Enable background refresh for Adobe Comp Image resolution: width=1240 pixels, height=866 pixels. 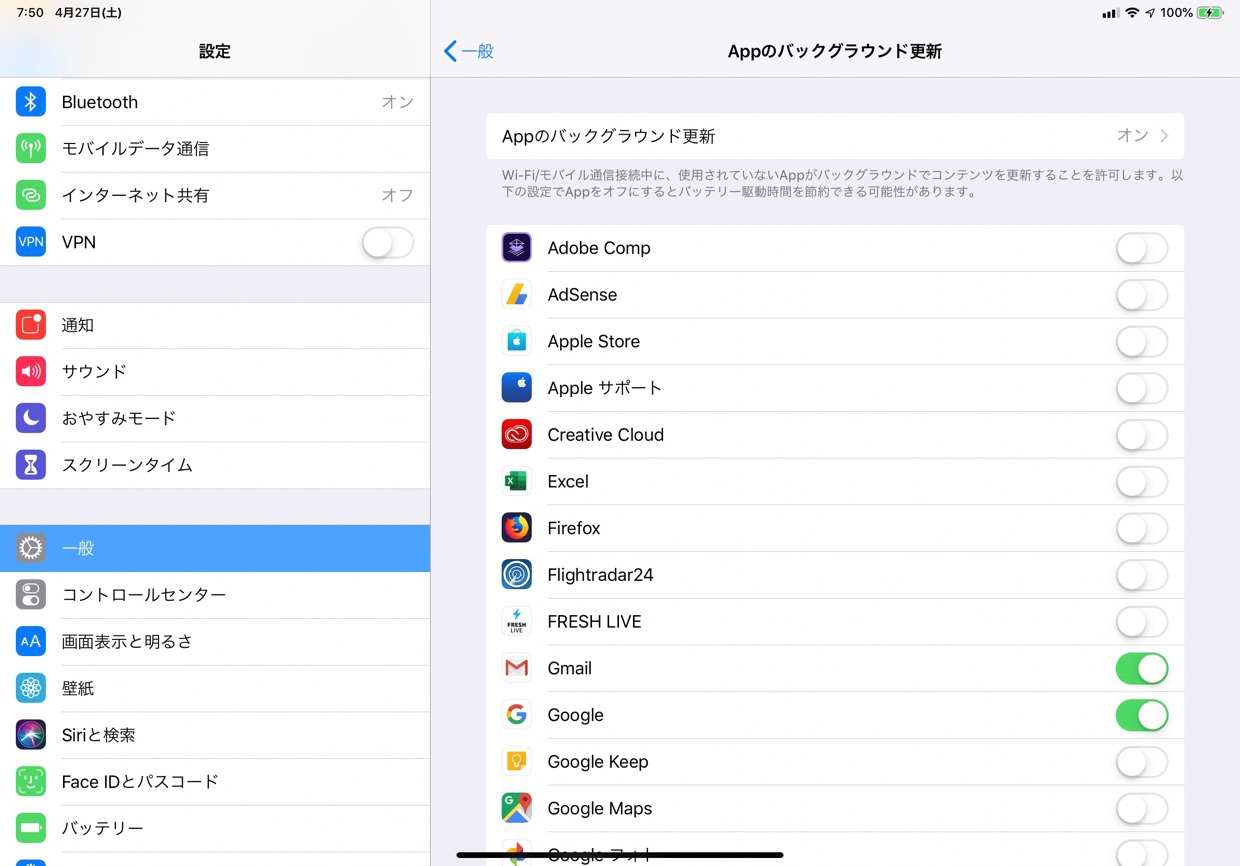tap(1142, 248)
